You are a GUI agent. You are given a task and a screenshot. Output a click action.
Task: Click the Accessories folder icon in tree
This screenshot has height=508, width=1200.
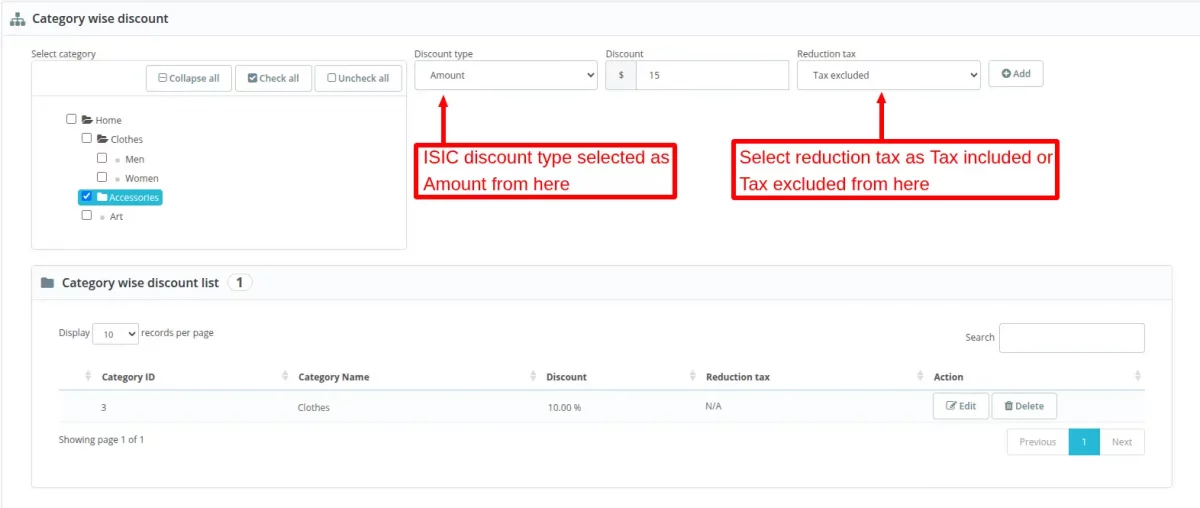(x=102, y=197)
